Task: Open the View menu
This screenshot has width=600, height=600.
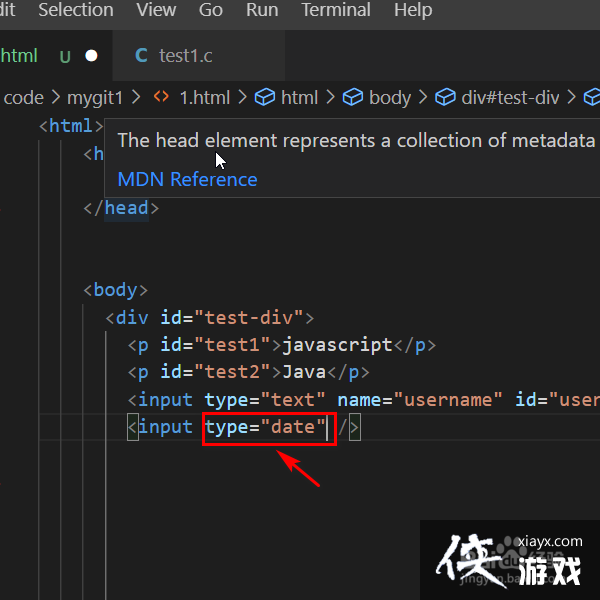Action: (156, 10)
